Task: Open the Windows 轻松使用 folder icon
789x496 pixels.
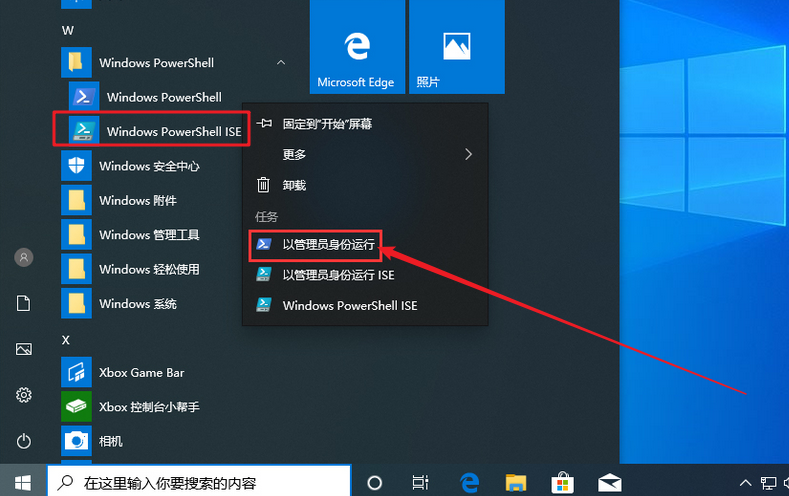Action: coord(76,269)
